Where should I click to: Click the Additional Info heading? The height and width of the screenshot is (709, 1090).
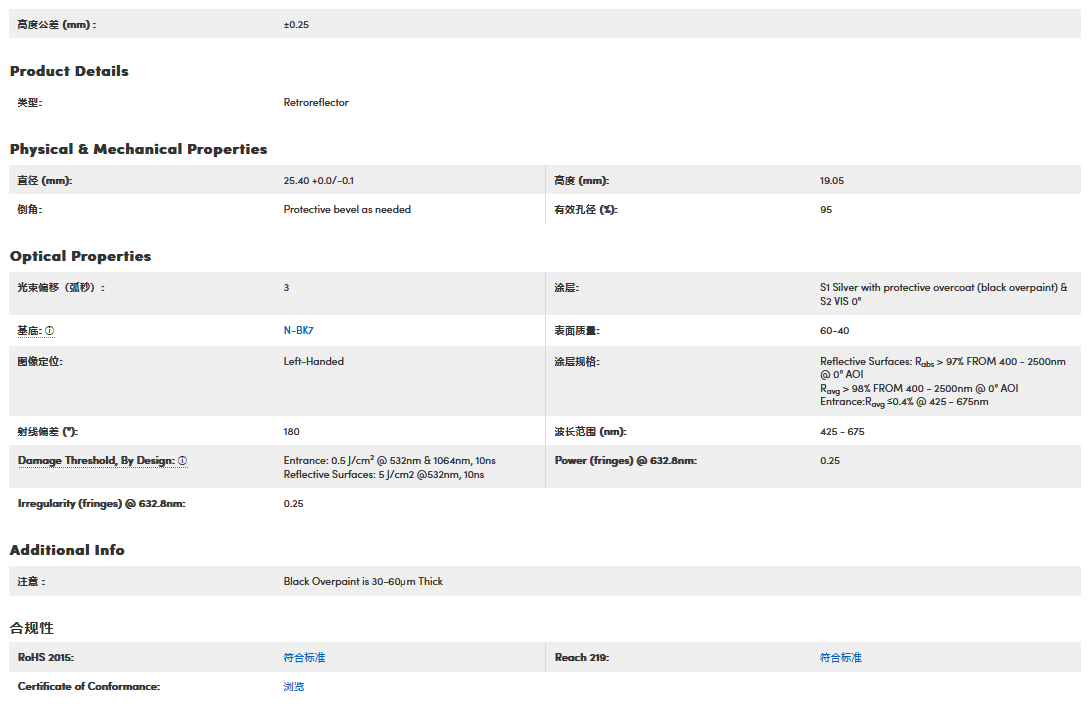click(67, 550)
